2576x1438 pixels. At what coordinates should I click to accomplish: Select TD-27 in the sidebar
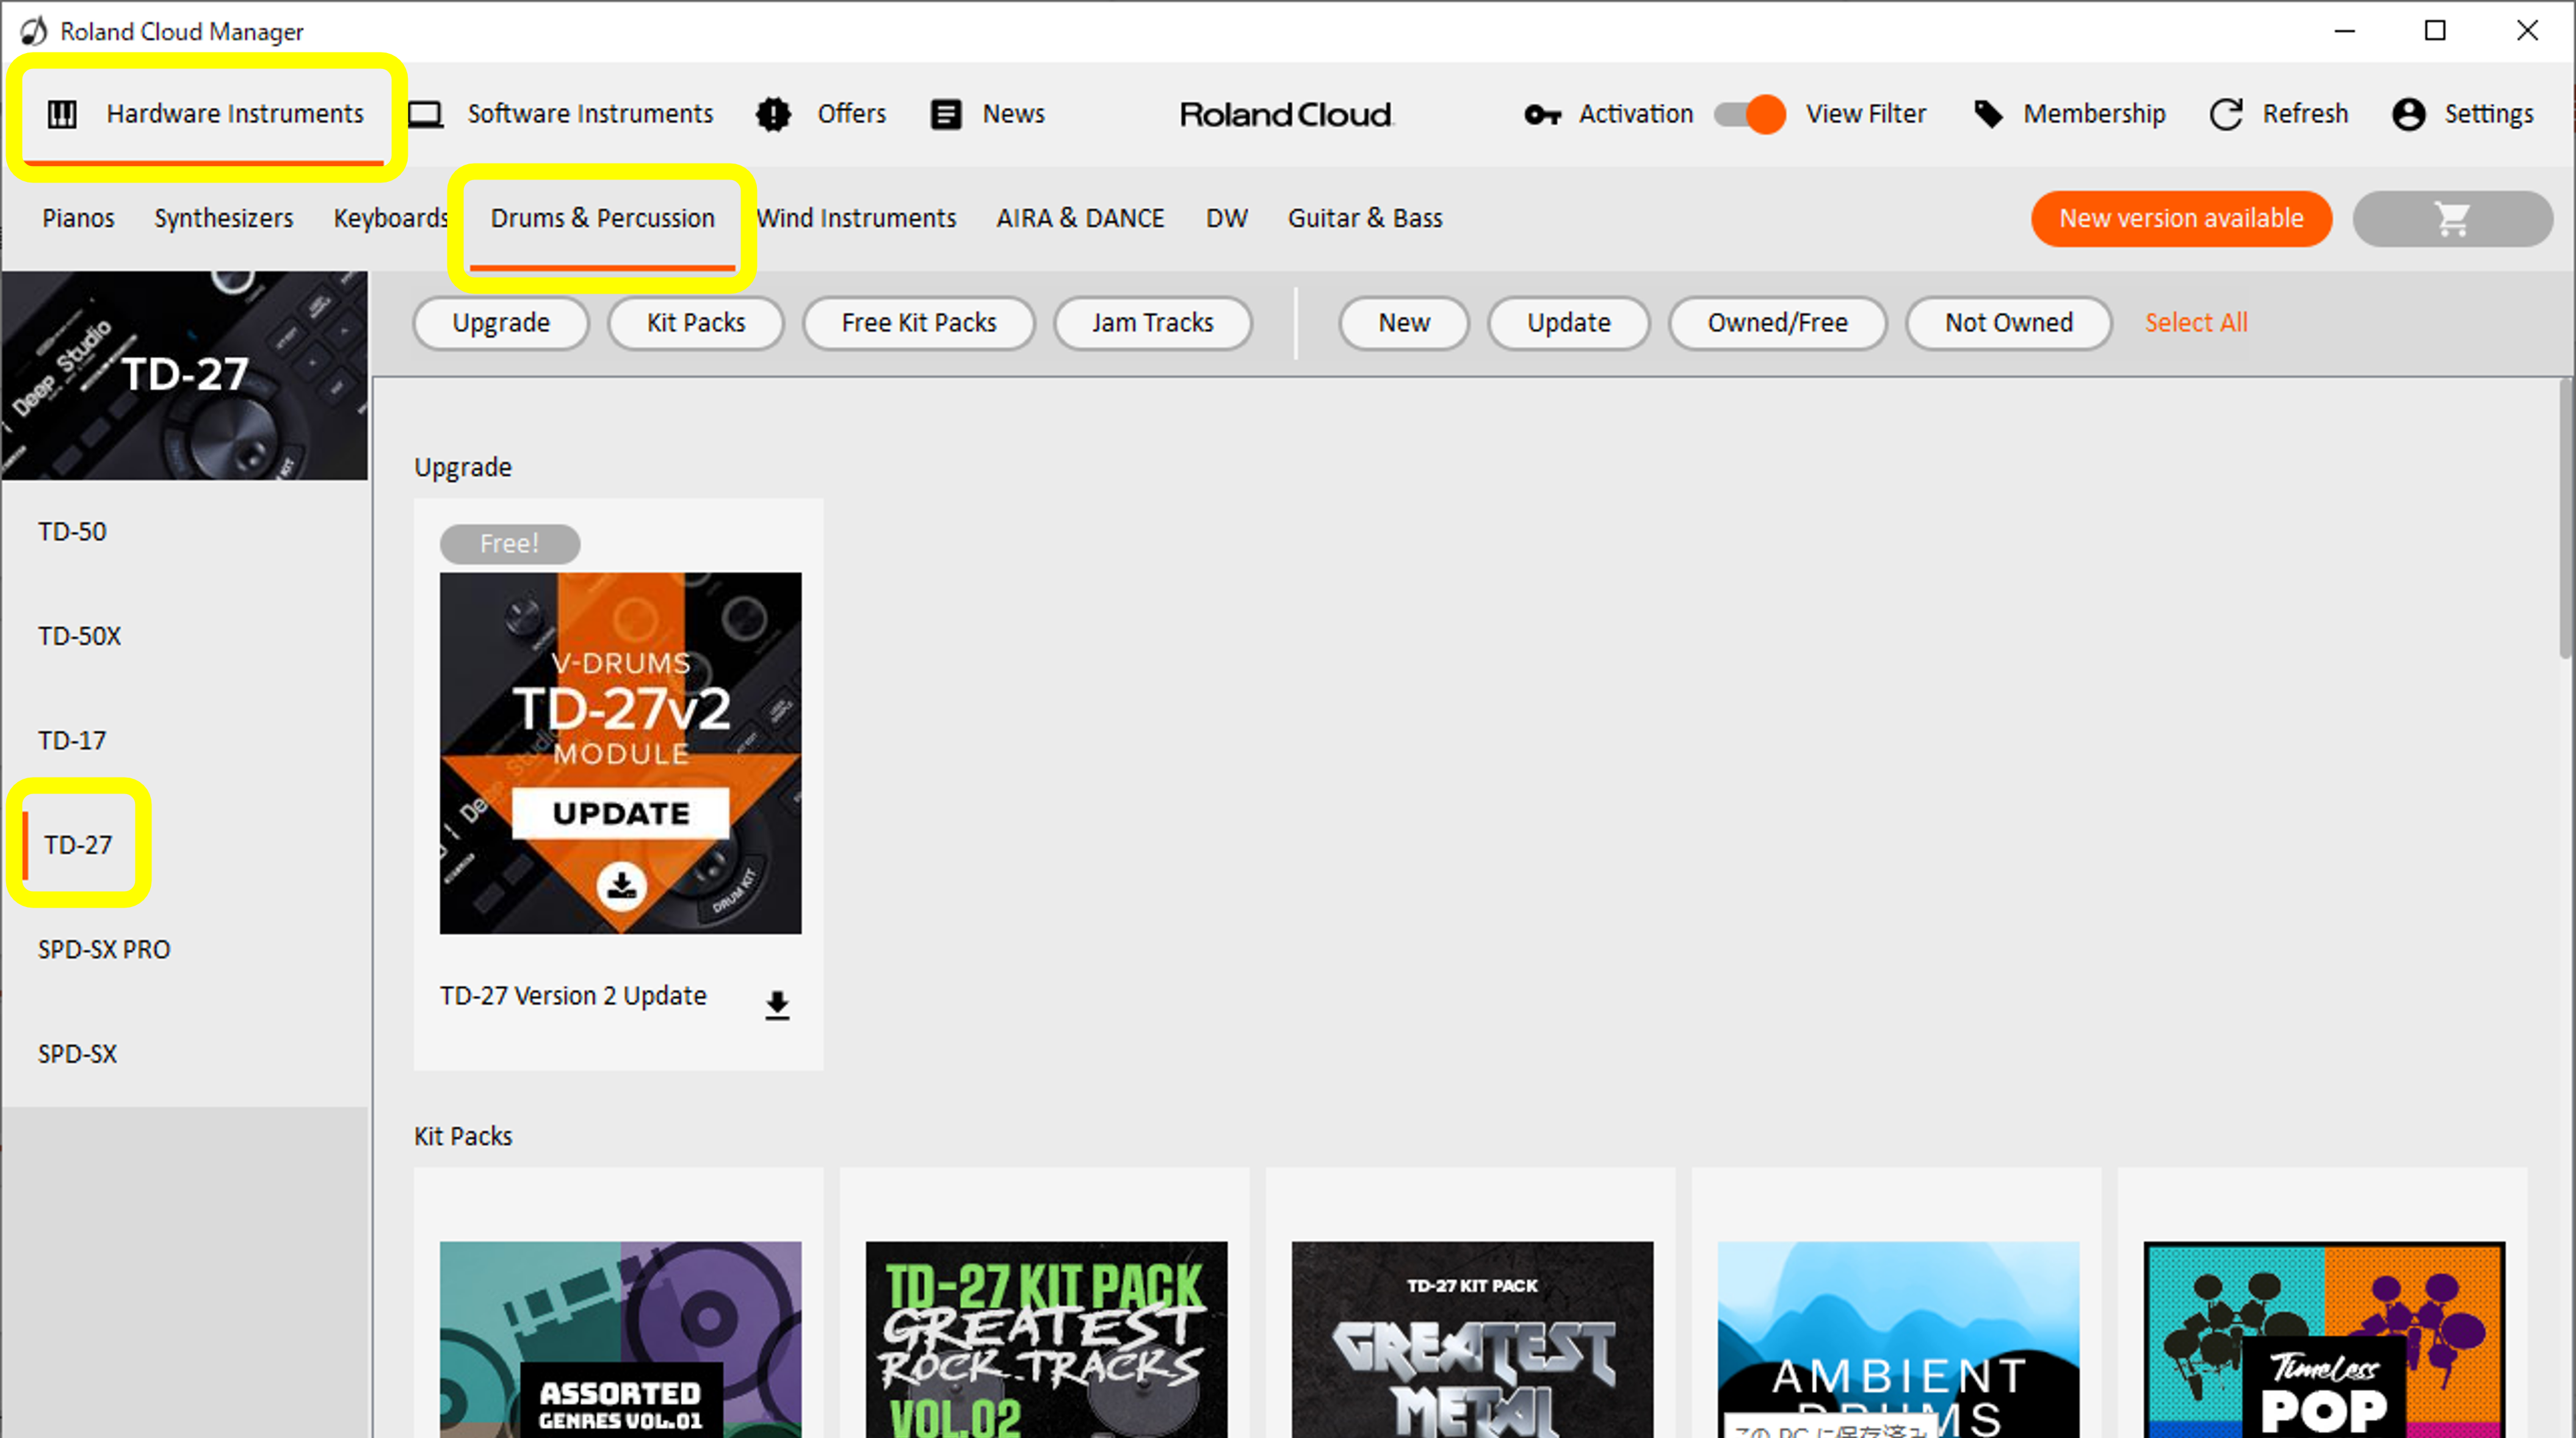[x=78, y=845]
